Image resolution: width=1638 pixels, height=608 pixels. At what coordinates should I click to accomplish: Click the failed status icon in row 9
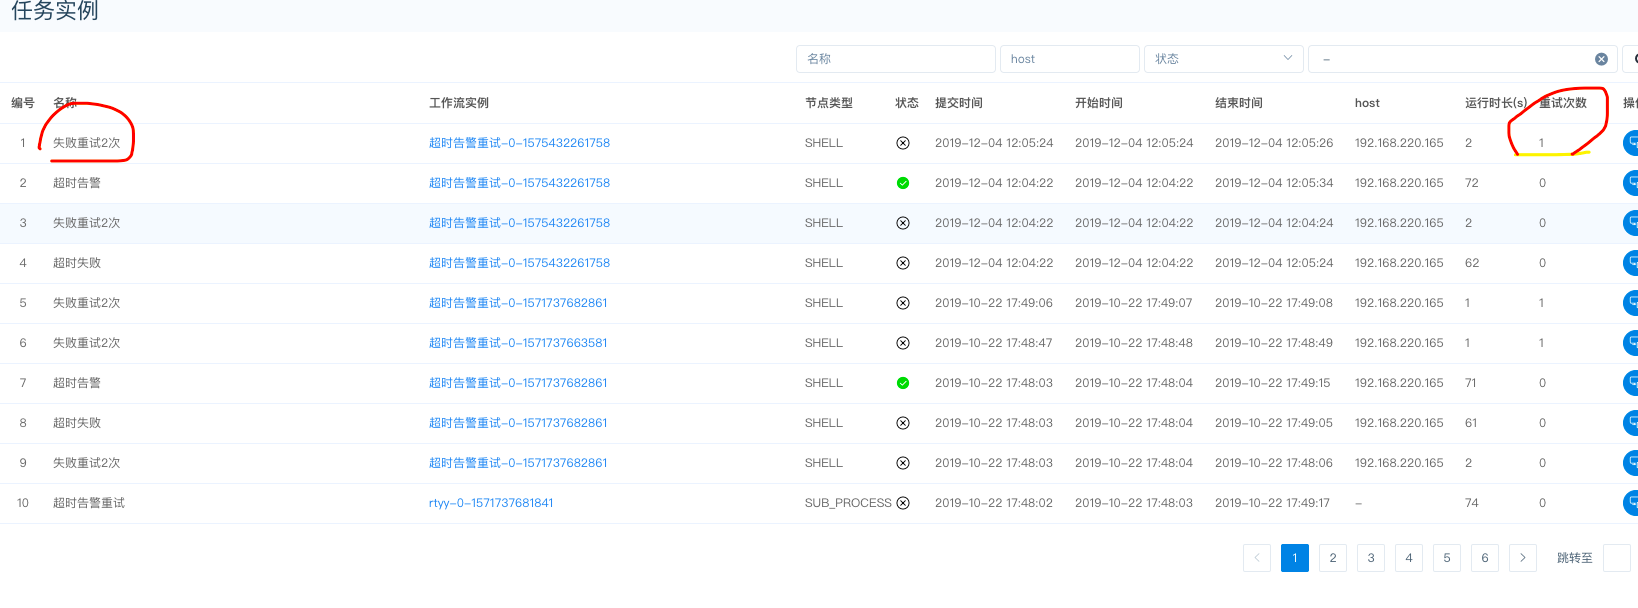click(x=903, y=463)
